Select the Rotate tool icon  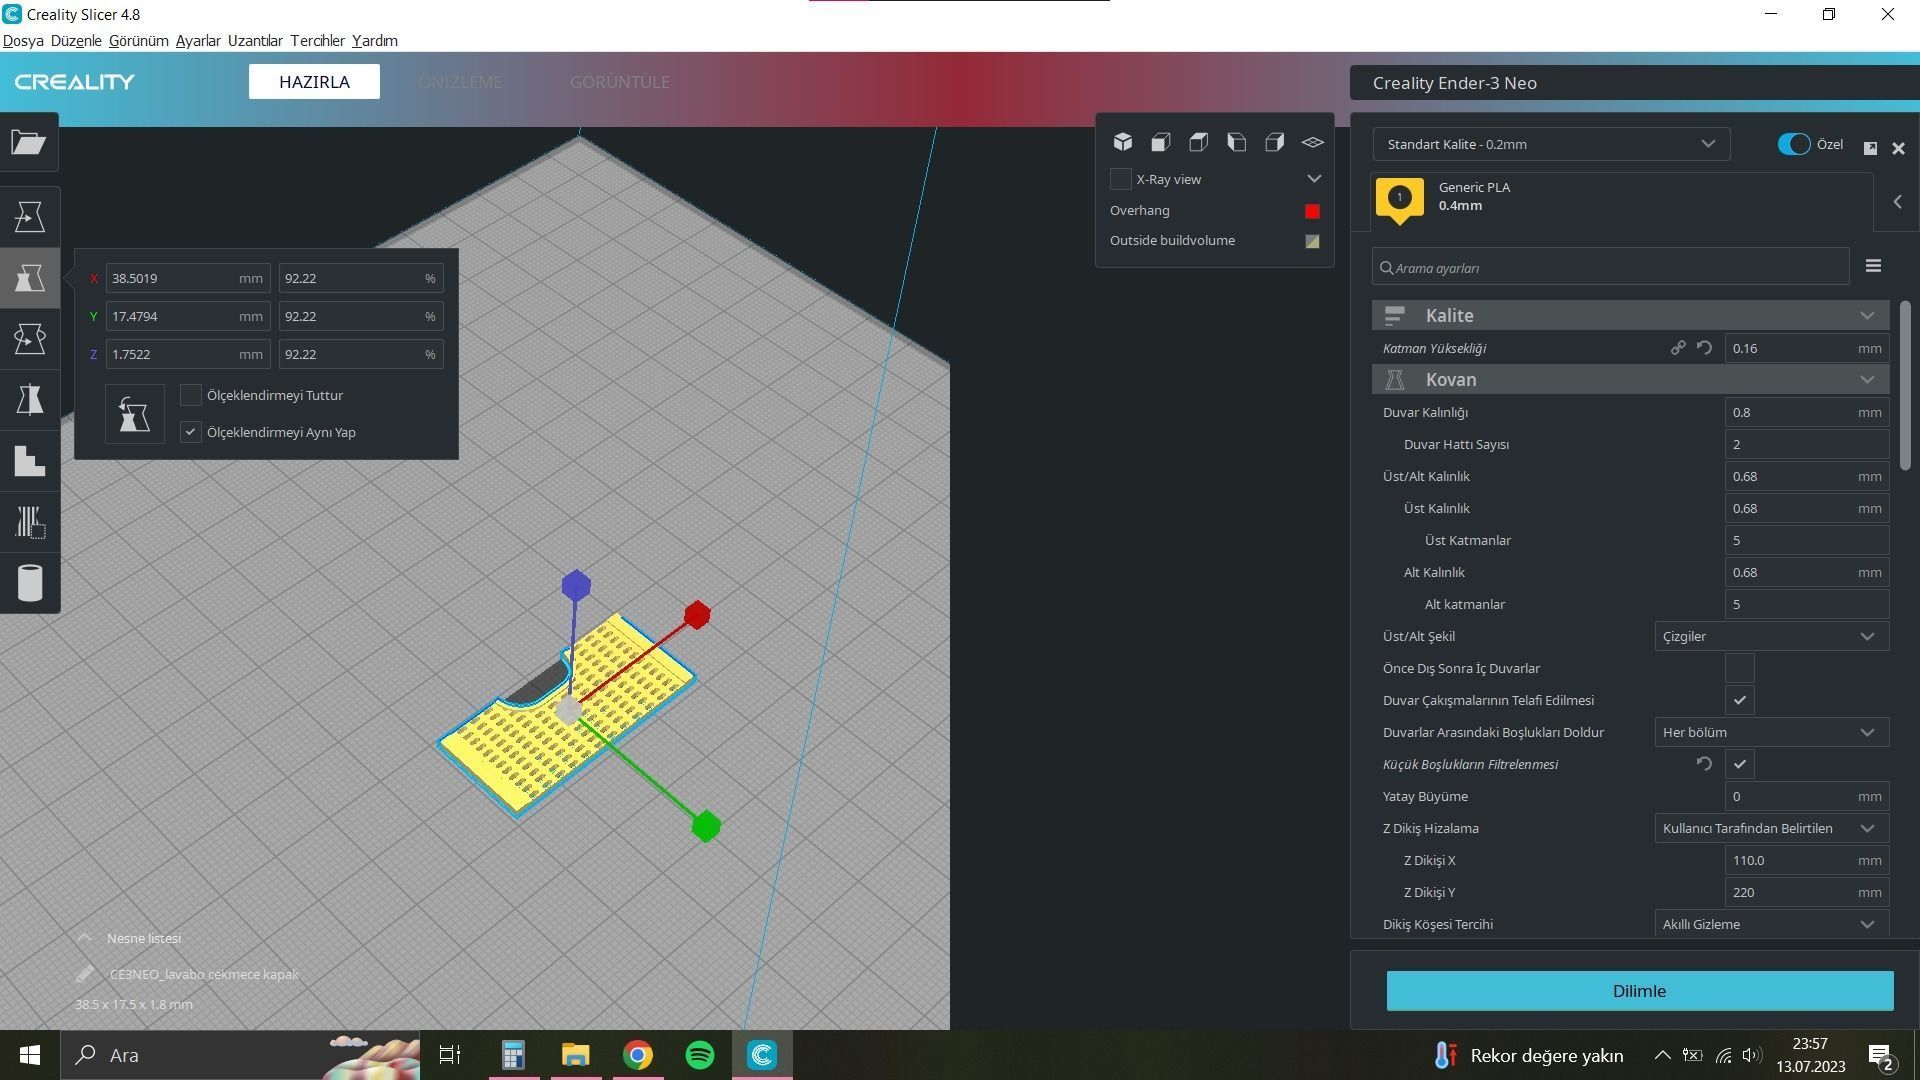pyautogui.click(x=29, y=338)
